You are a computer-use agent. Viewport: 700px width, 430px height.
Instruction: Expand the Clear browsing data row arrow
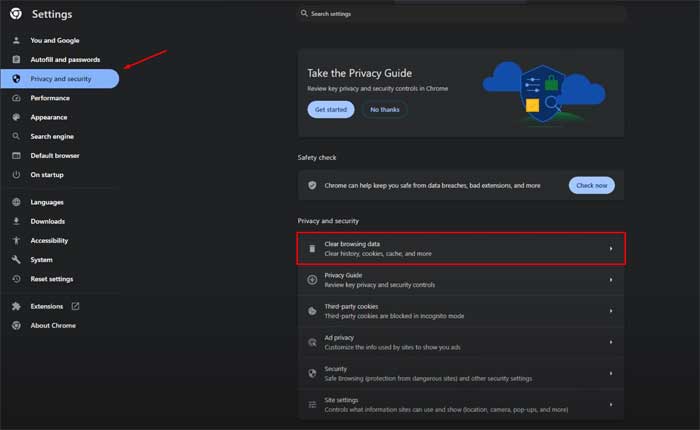click(x=610, y=248)
